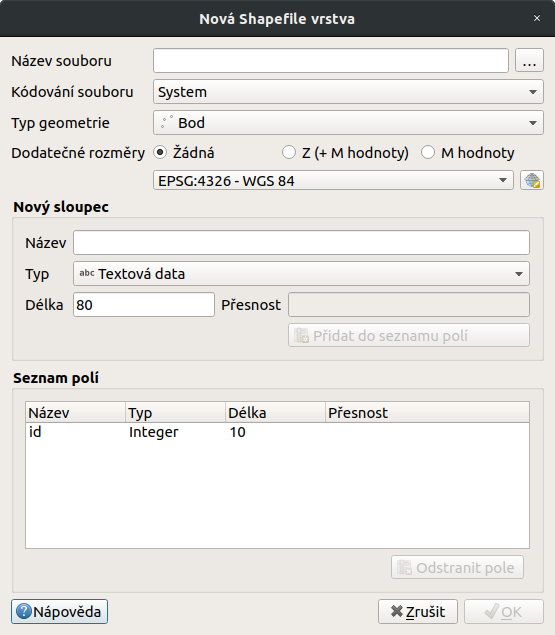
Task: Click the Název souboru input field
Action: pyautogui.click(x=331, y=61)
